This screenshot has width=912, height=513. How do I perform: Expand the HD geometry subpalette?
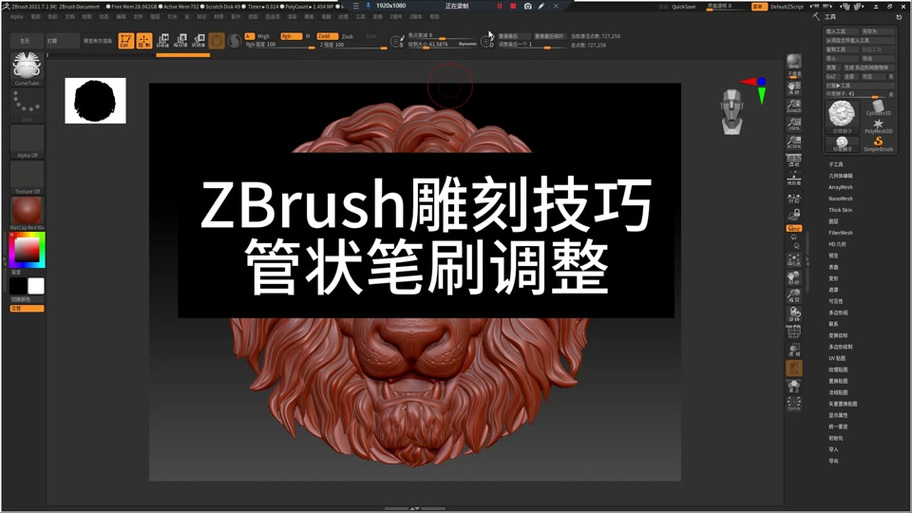click(x=838, y=244)
